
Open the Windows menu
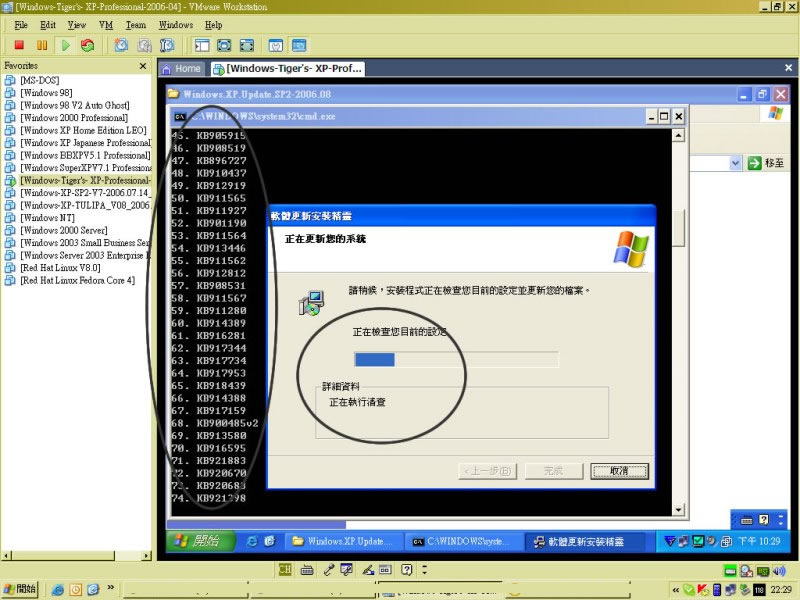[176, 24]
